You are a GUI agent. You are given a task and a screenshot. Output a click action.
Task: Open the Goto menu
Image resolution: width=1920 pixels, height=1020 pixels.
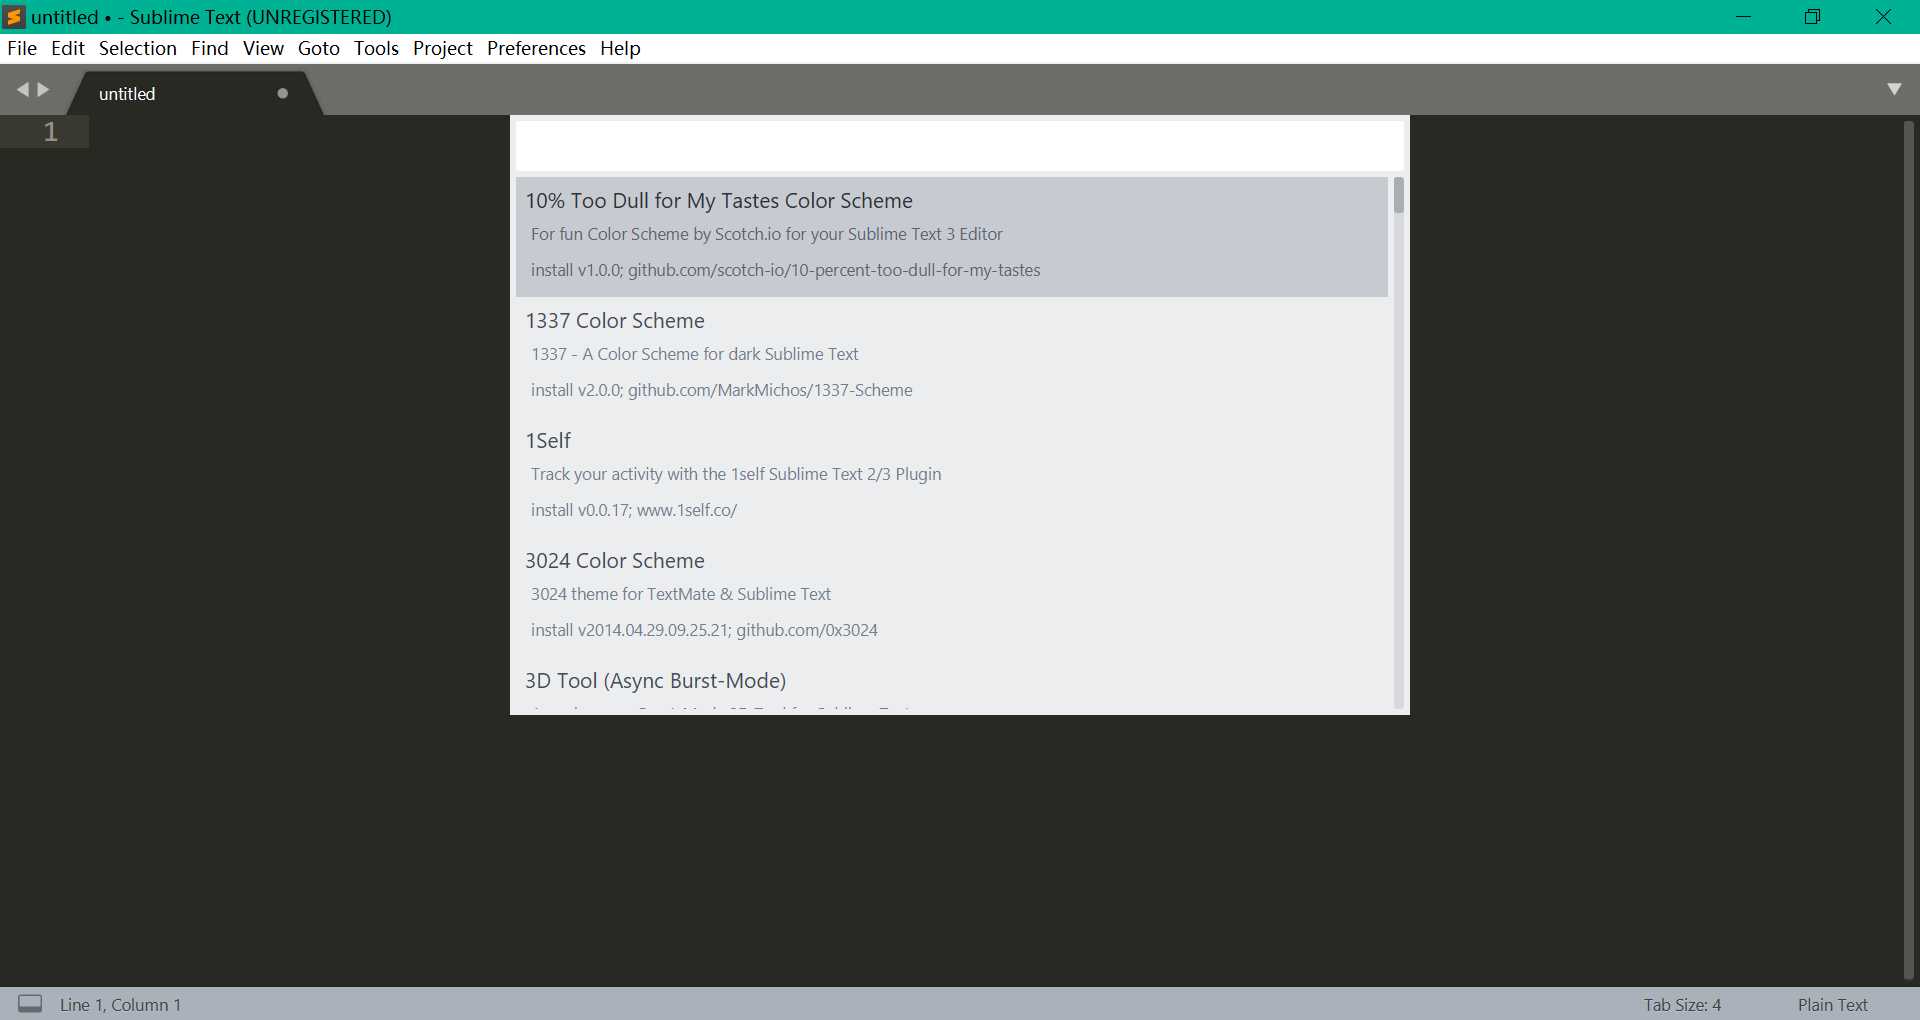click(319, 48)
